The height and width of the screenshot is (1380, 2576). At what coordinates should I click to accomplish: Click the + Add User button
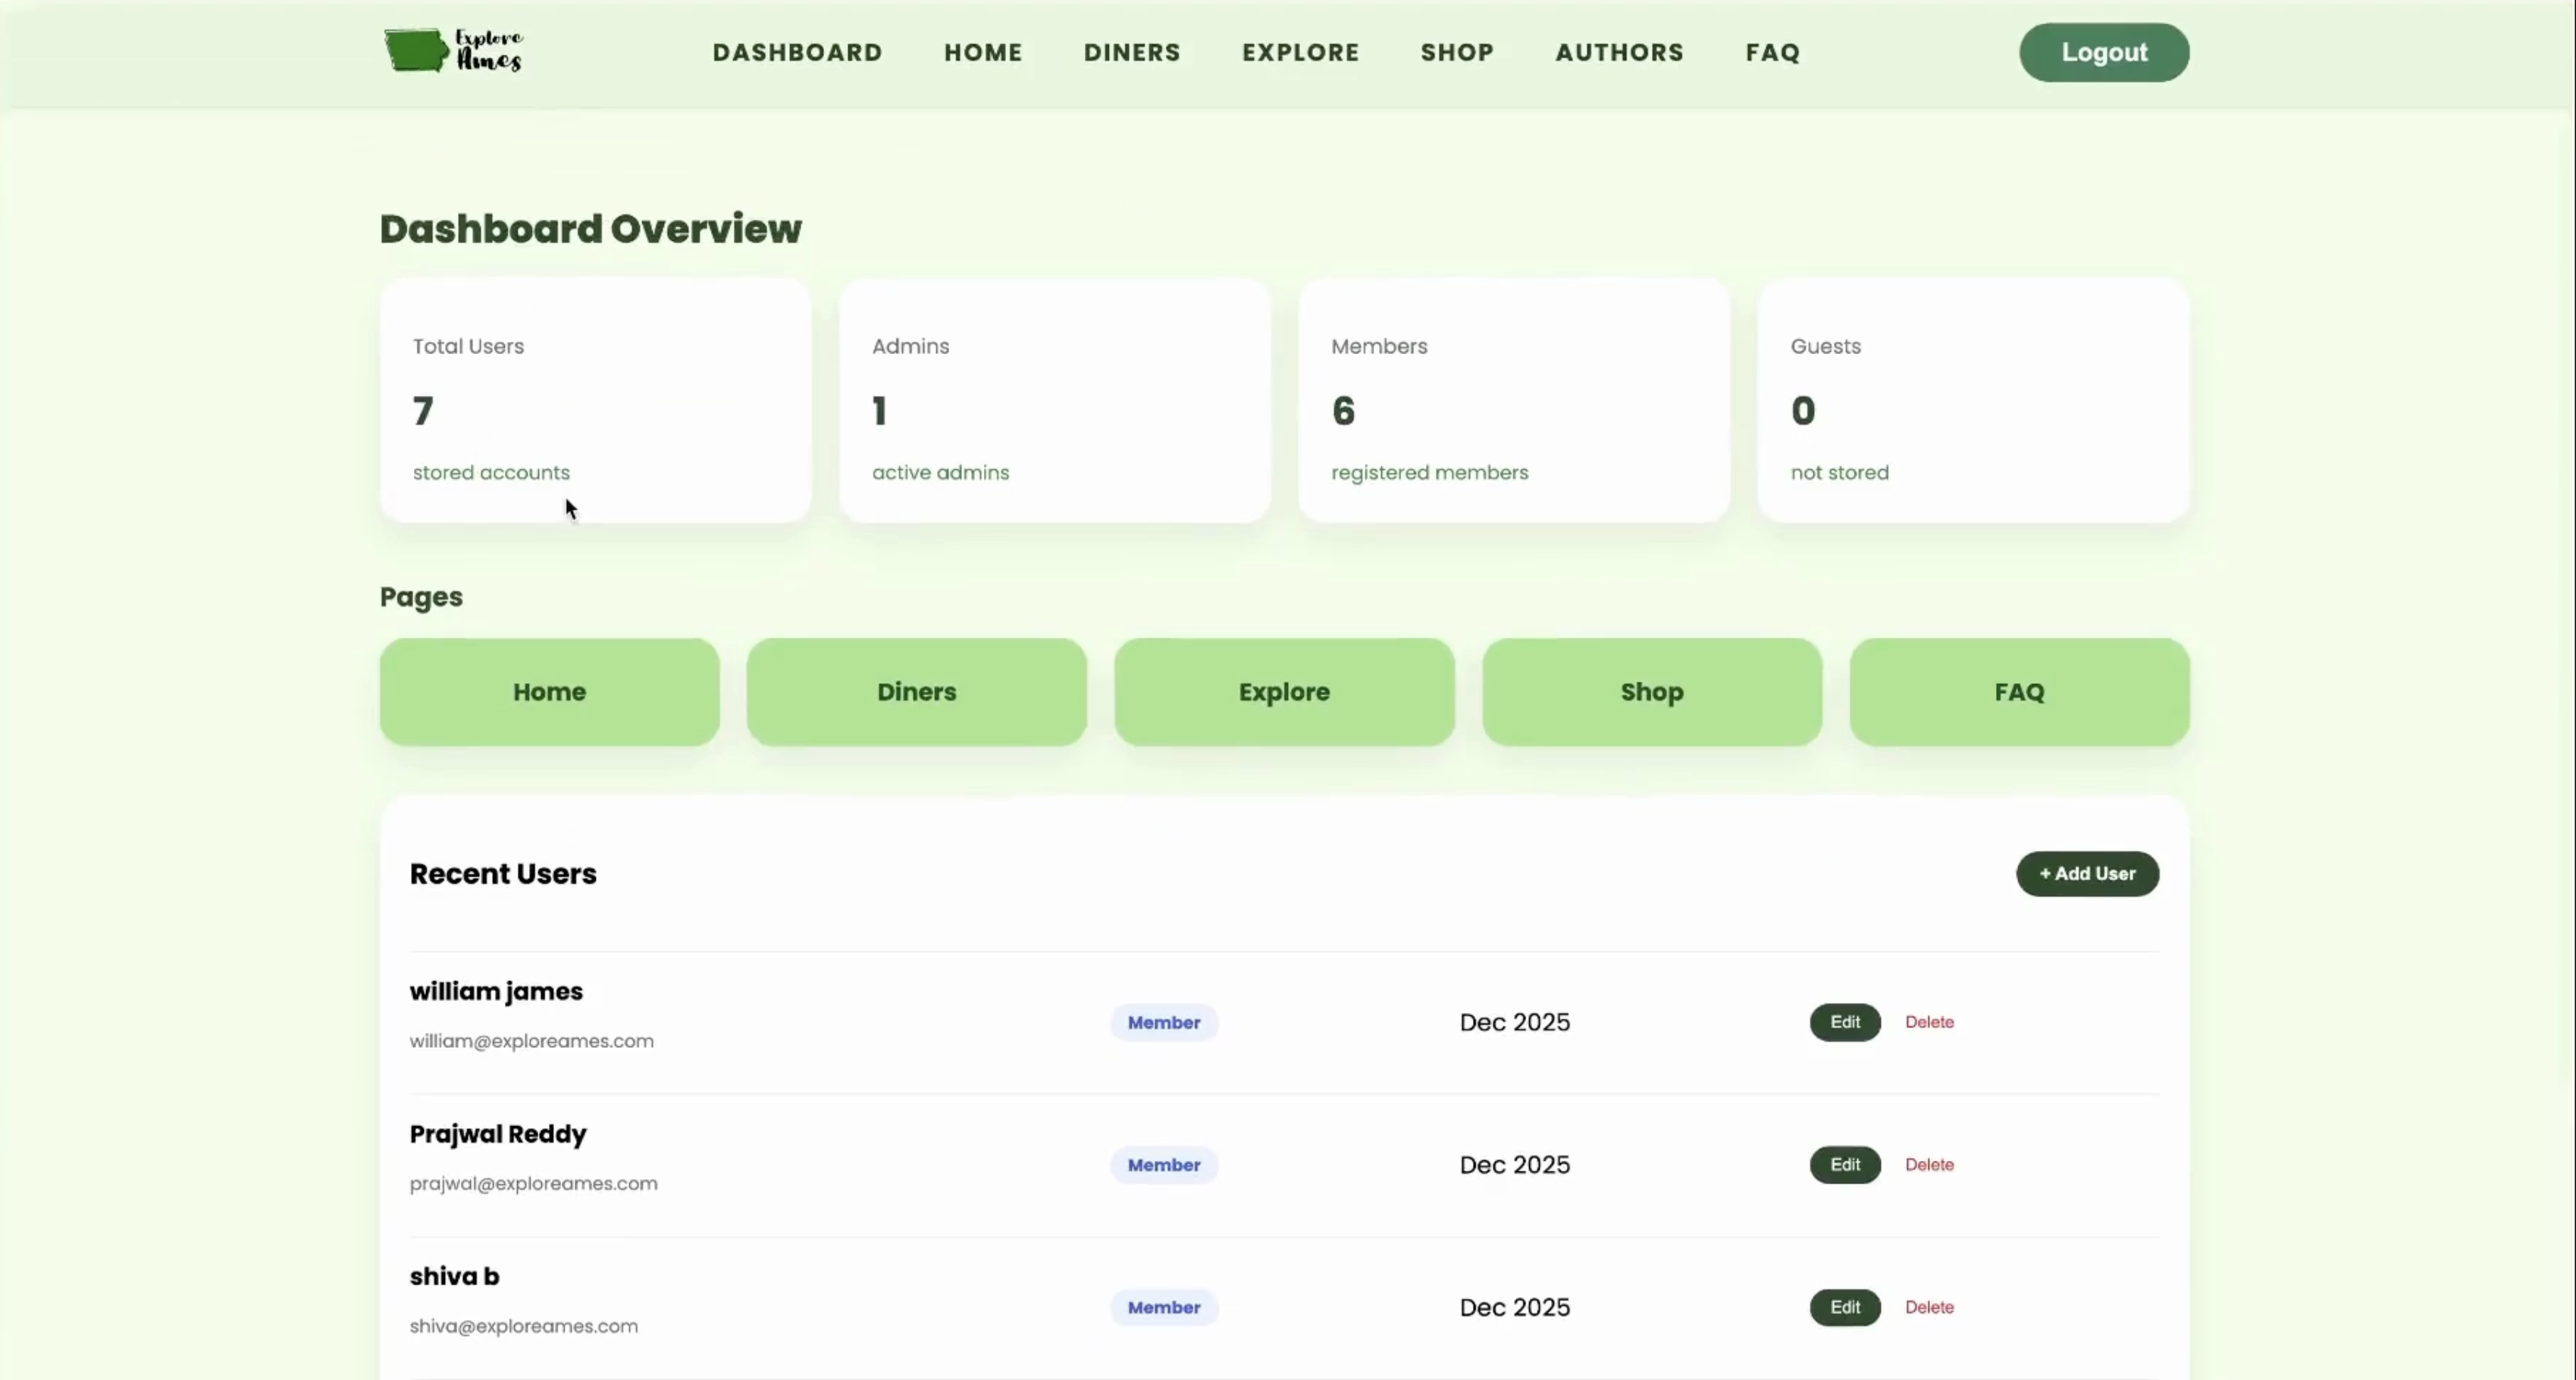point(2087,874)
